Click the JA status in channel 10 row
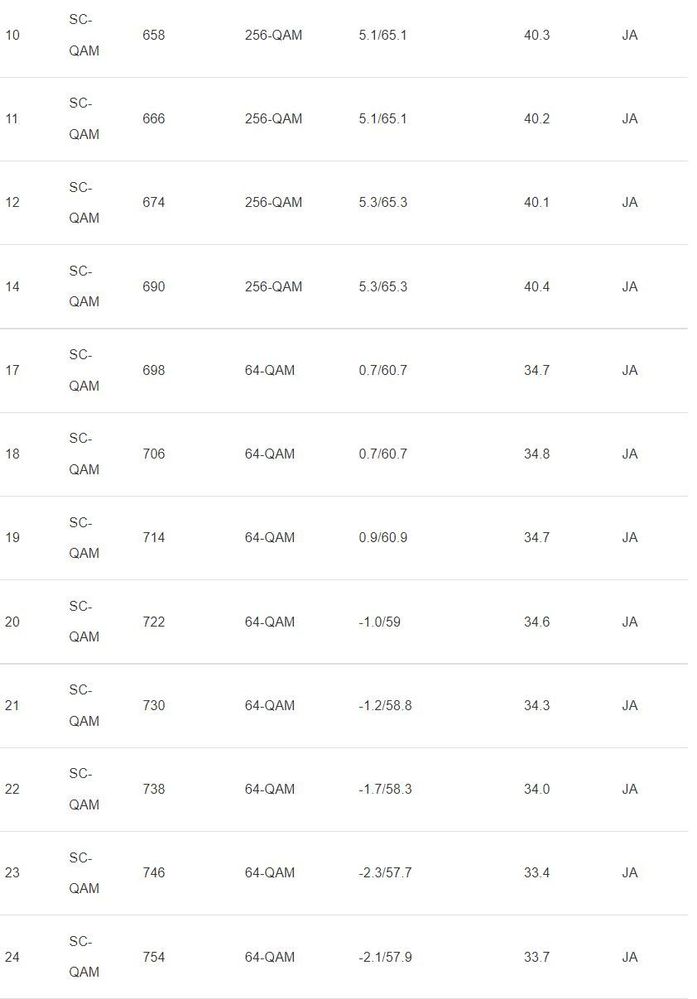The image size is (697, 999). click(x=630, y=35)
